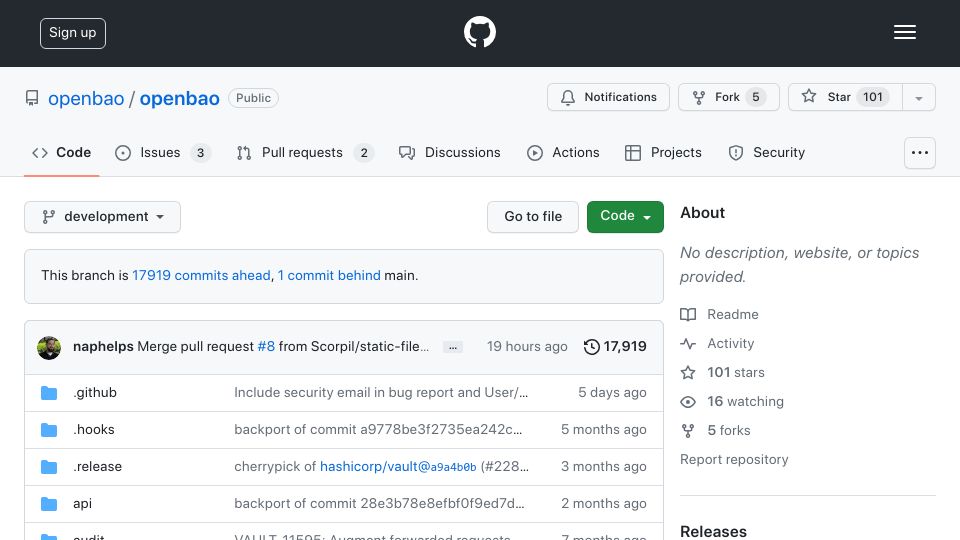This screenshot has width=960, height=540.
Task: Click the fork icon beside 5 forks
Action: [688, 430]
